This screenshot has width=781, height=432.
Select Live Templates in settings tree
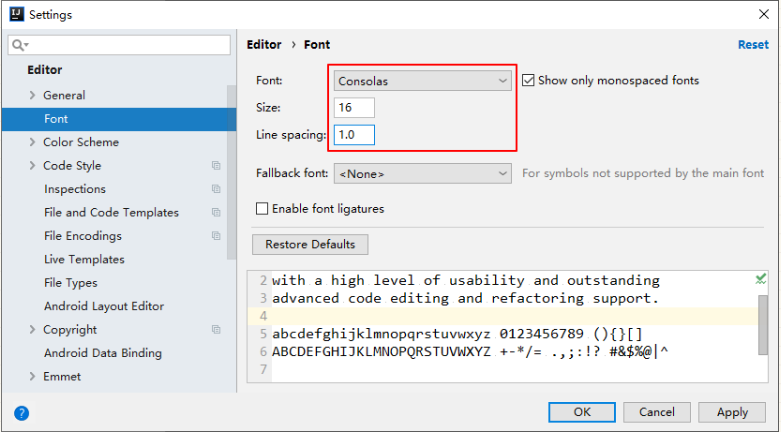coord(84,260)
